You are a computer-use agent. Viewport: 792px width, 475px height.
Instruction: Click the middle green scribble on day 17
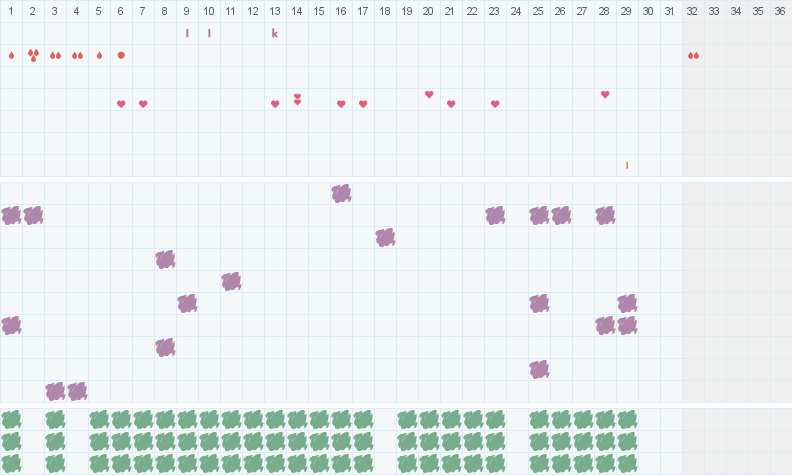pos(363,442)
